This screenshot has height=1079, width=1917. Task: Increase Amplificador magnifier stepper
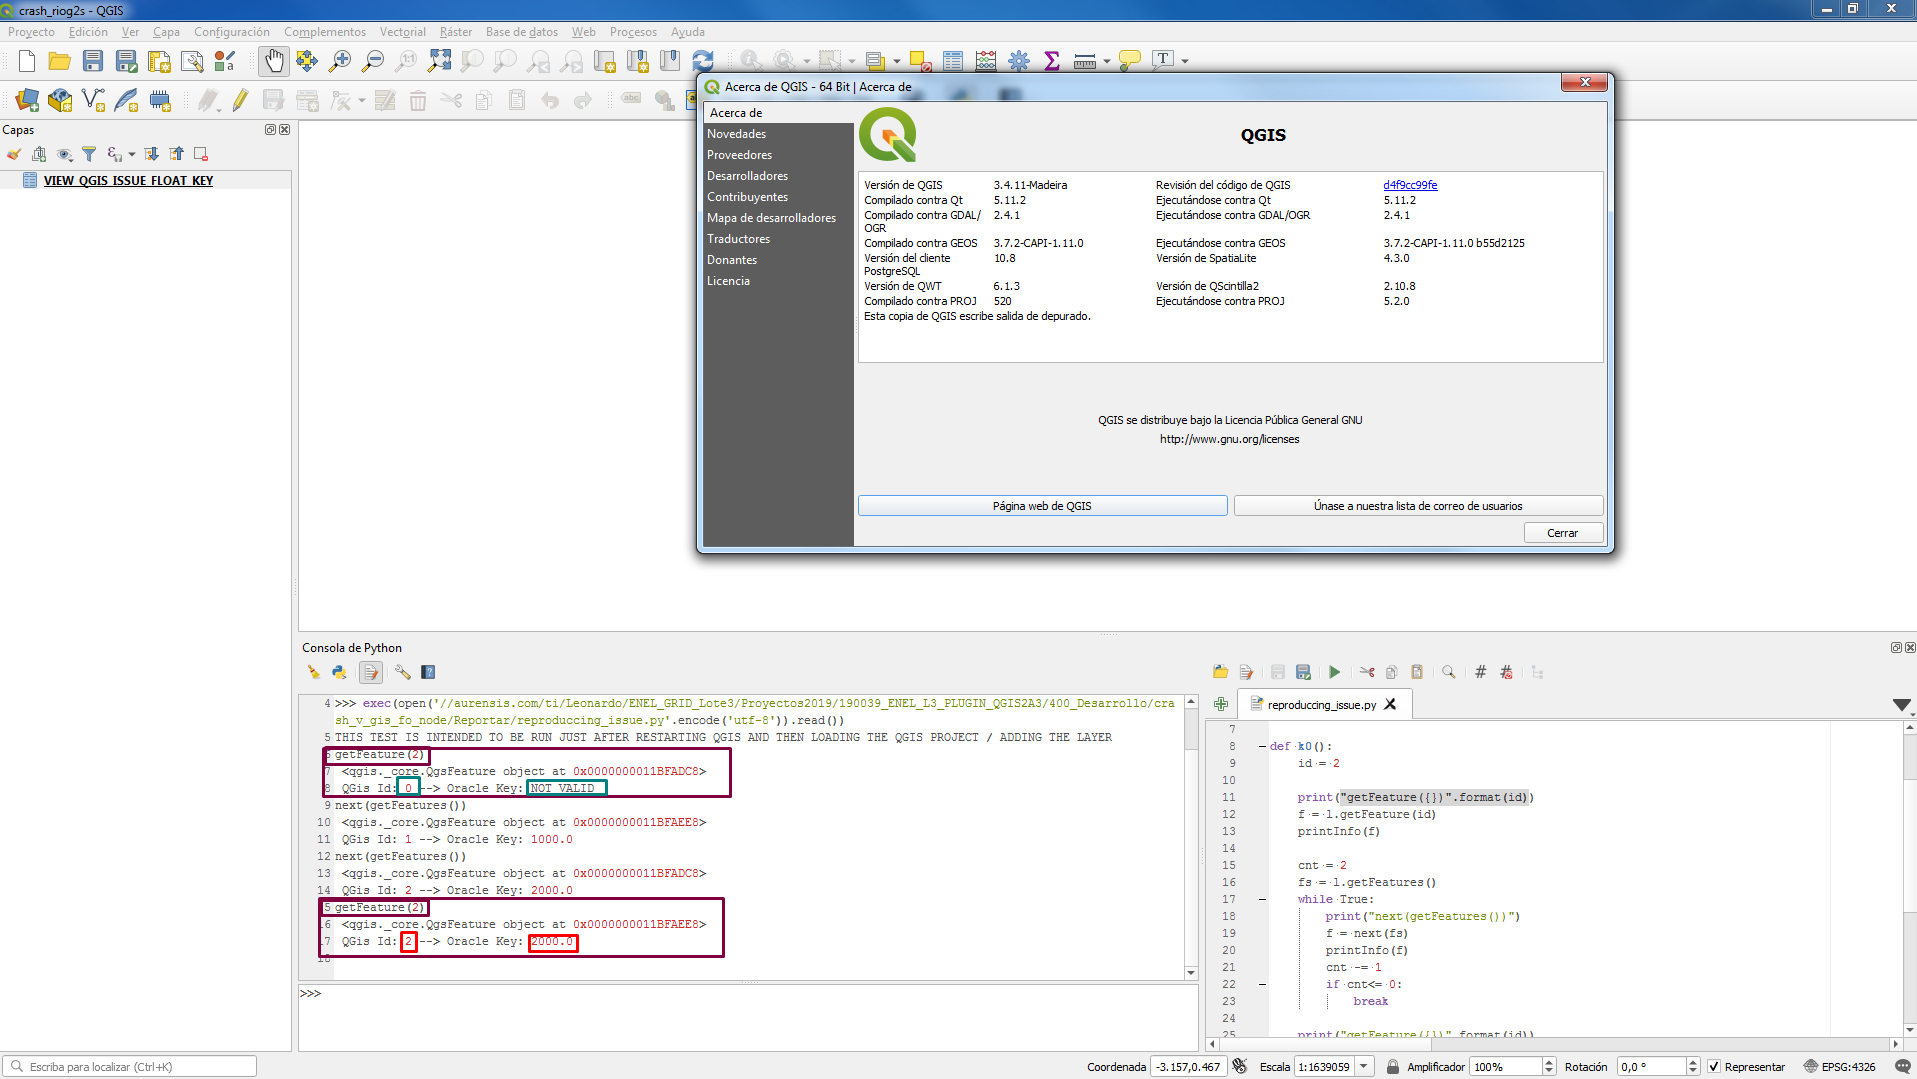pos(1549,1063)
